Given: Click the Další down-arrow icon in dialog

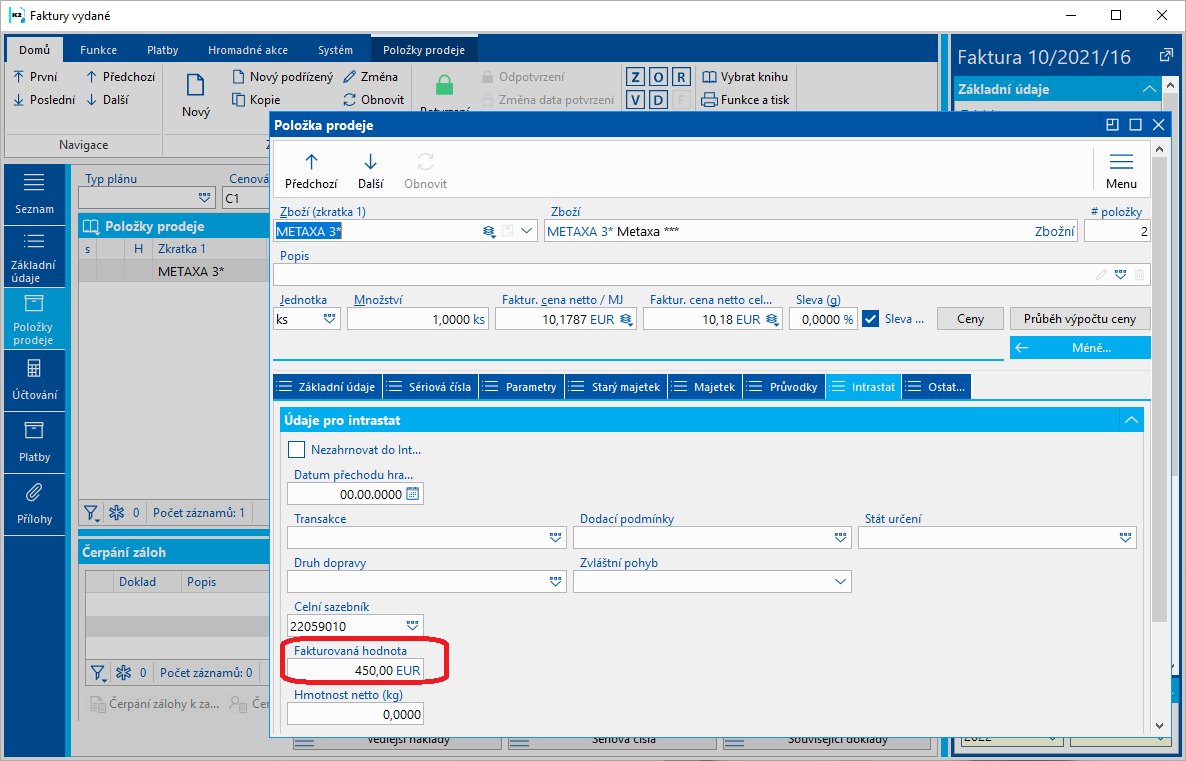Looking at the screenshot, I should click(x=370, y=162).
